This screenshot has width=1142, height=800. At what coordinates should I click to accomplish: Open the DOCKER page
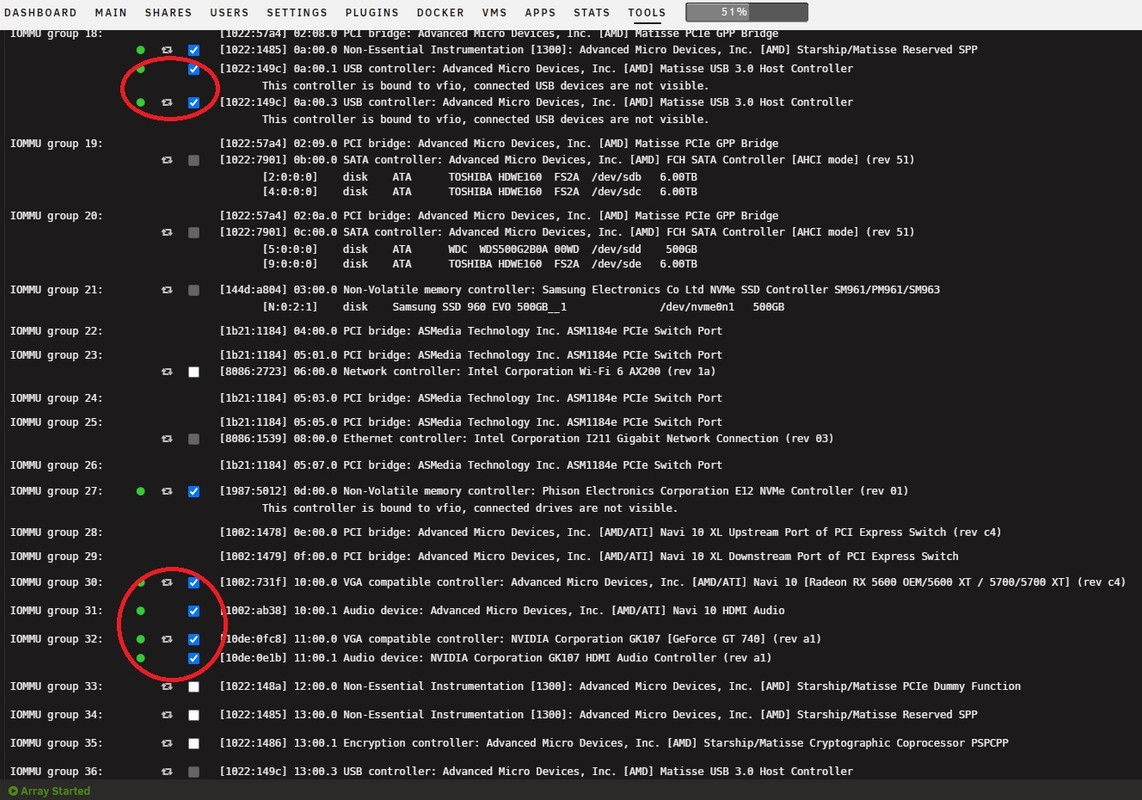click(x=440, y=12)
